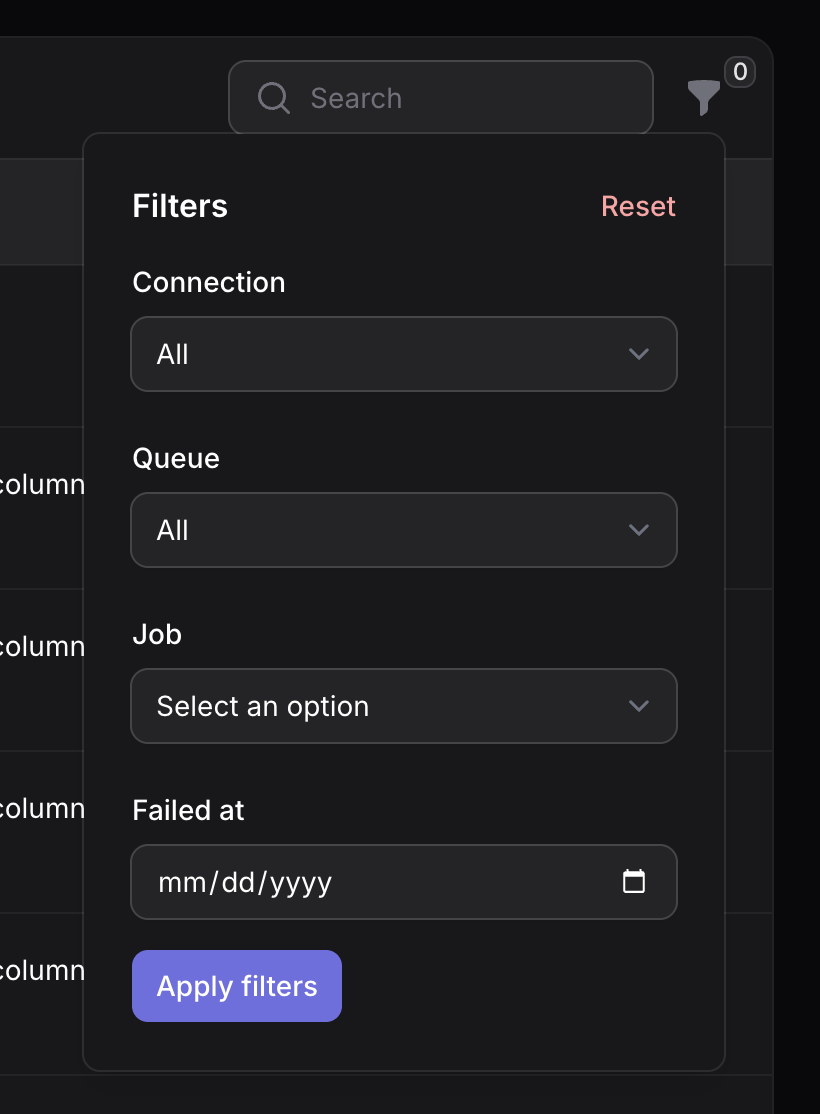Image resolution: width=820 pixels, height=1114 pixels.
Task: Click the mm/dd/yyyy date field
Action: point(300,882)
